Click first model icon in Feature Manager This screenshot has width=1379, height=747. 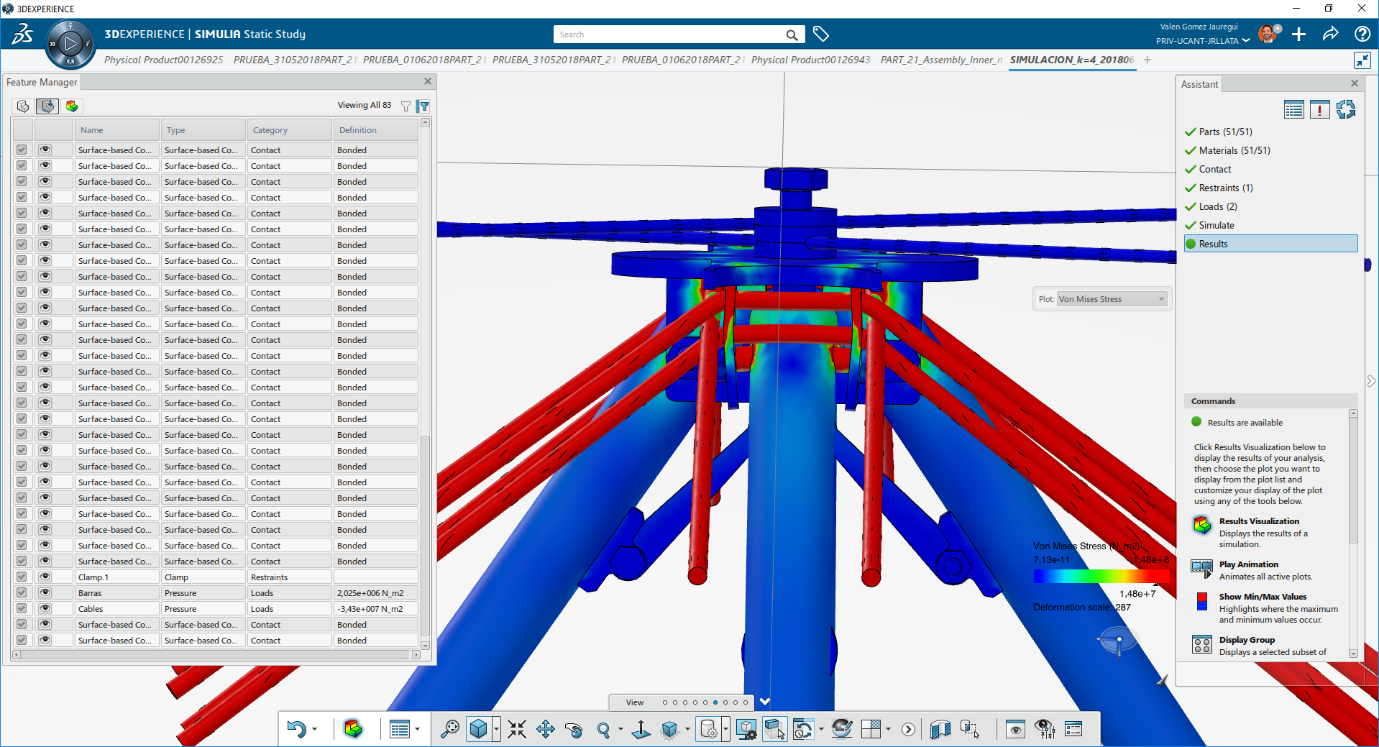(x=23, y=106)
